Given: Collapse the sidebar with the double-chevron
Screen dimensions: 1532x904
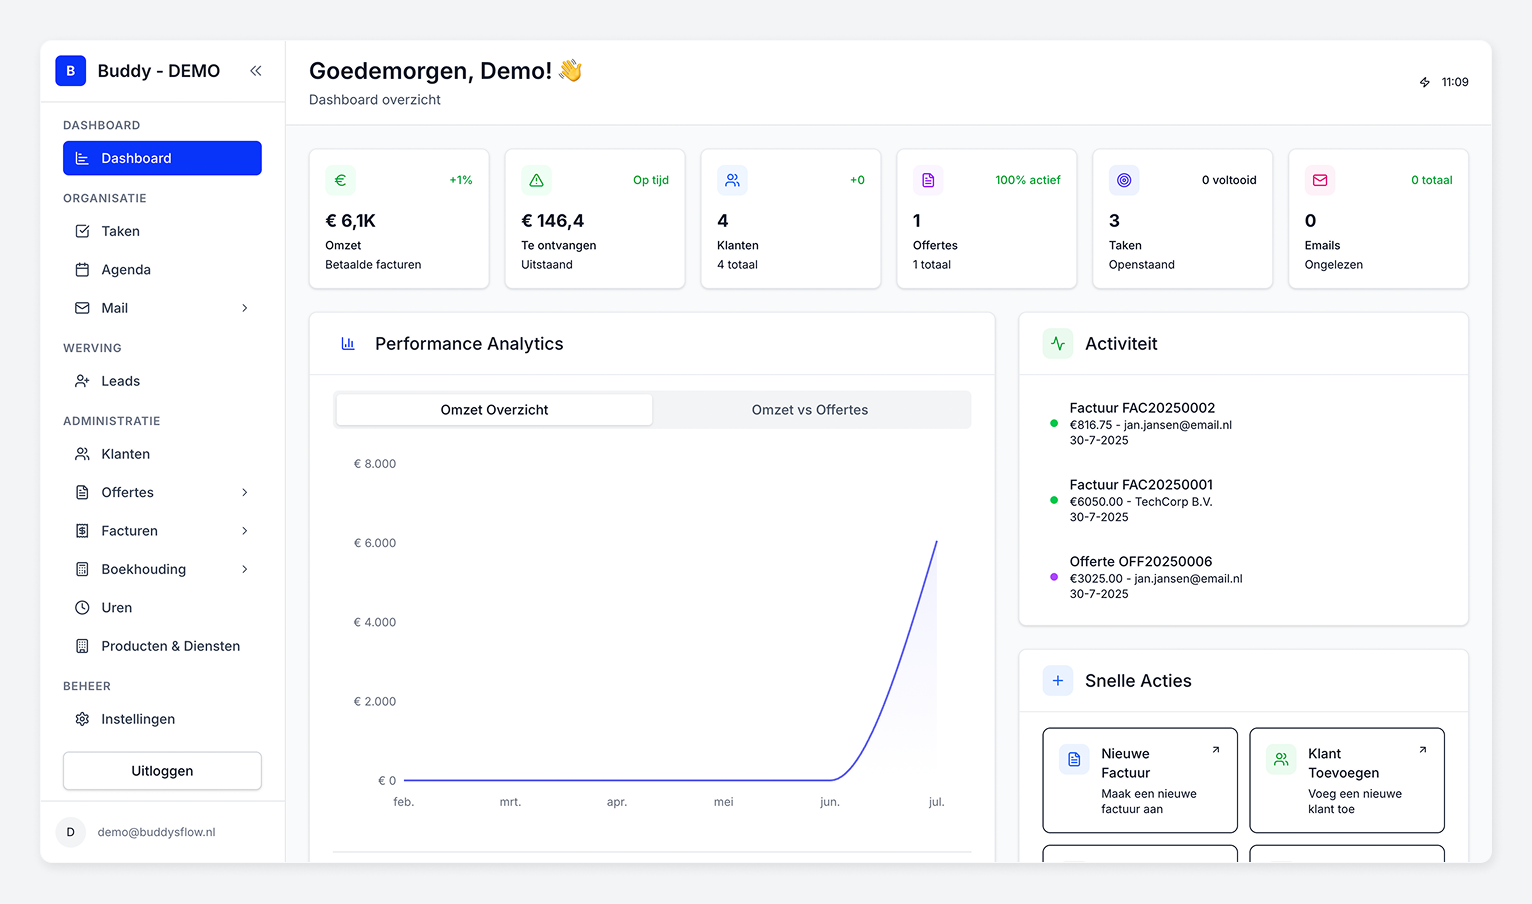Looking at the screenshot, I should (x=255, y=71).
